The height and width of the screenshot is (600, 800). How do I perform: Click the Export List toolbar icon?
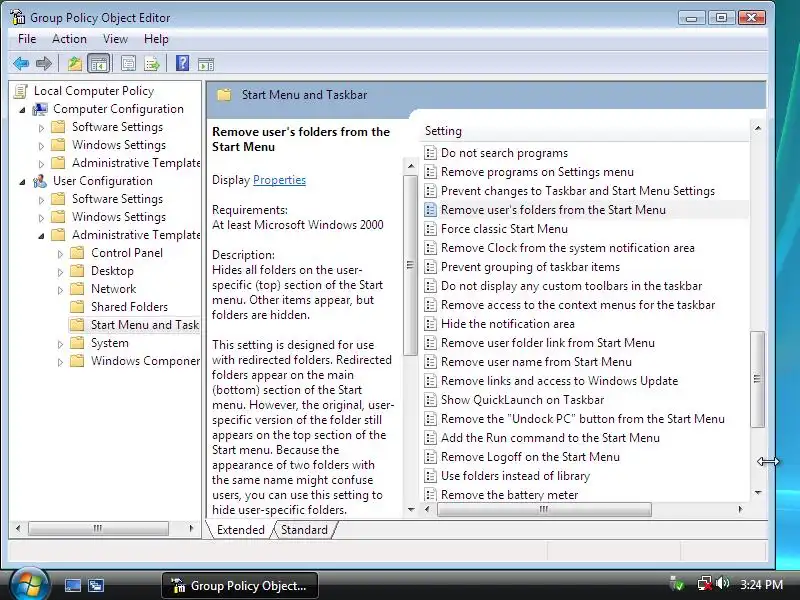pos(152,64)
